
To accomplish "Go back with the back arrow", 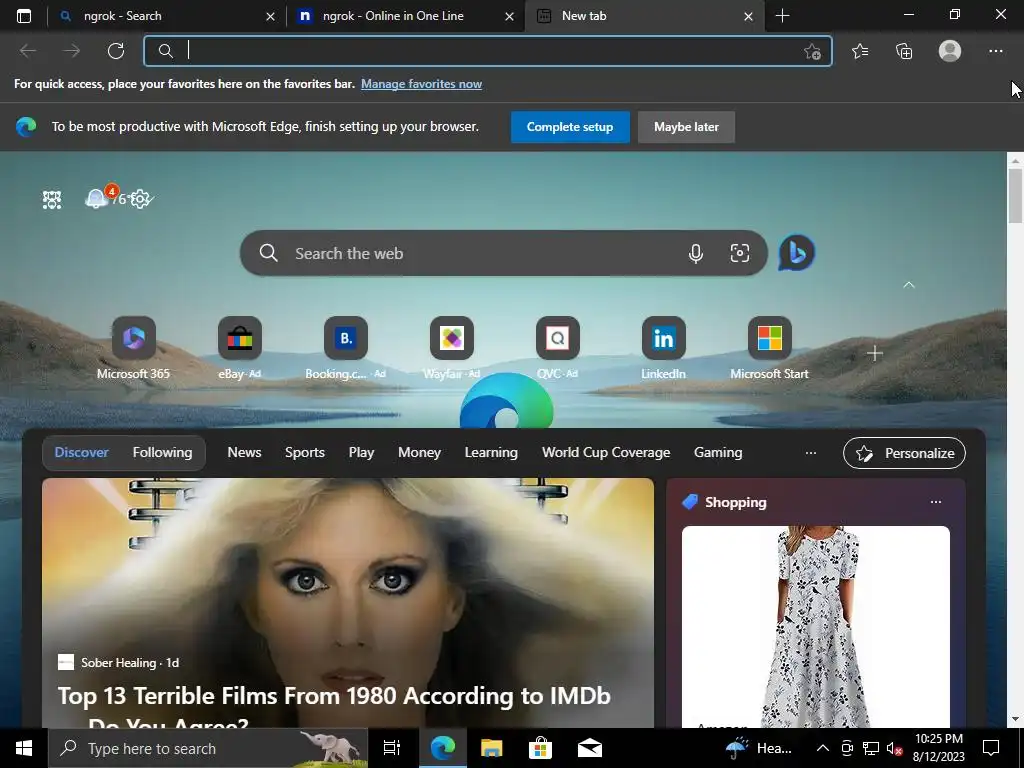I will pyautogui.click(x=28, y=51).
